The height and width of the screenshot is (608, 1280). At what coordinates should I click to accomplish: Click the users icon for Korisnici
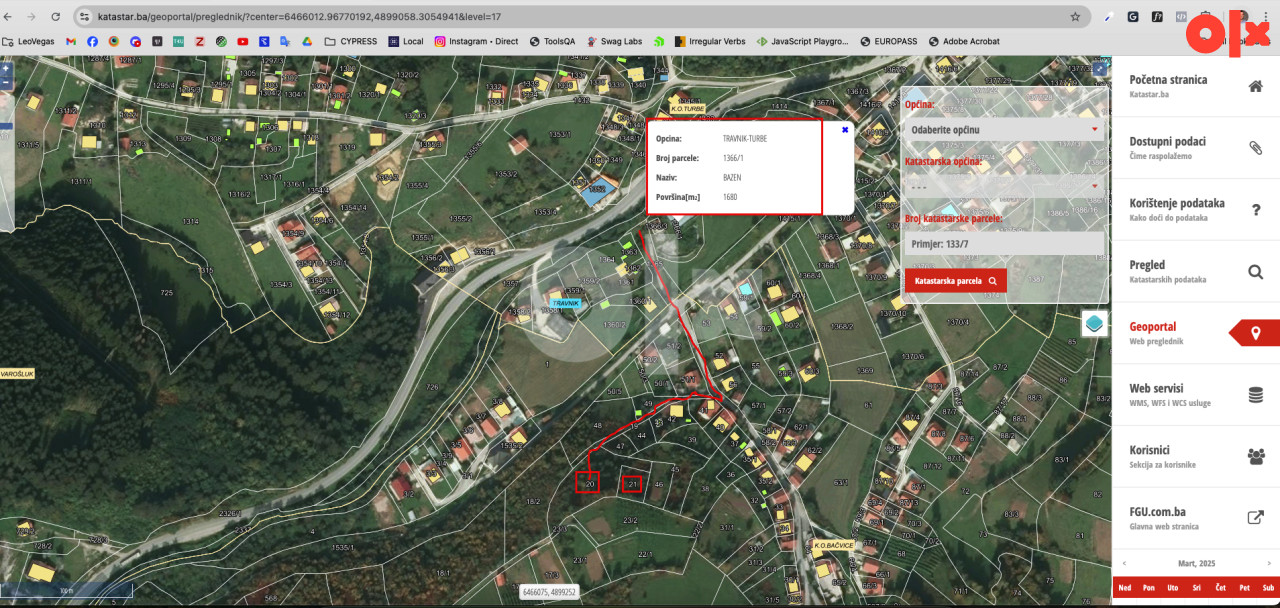[1255, 457]
